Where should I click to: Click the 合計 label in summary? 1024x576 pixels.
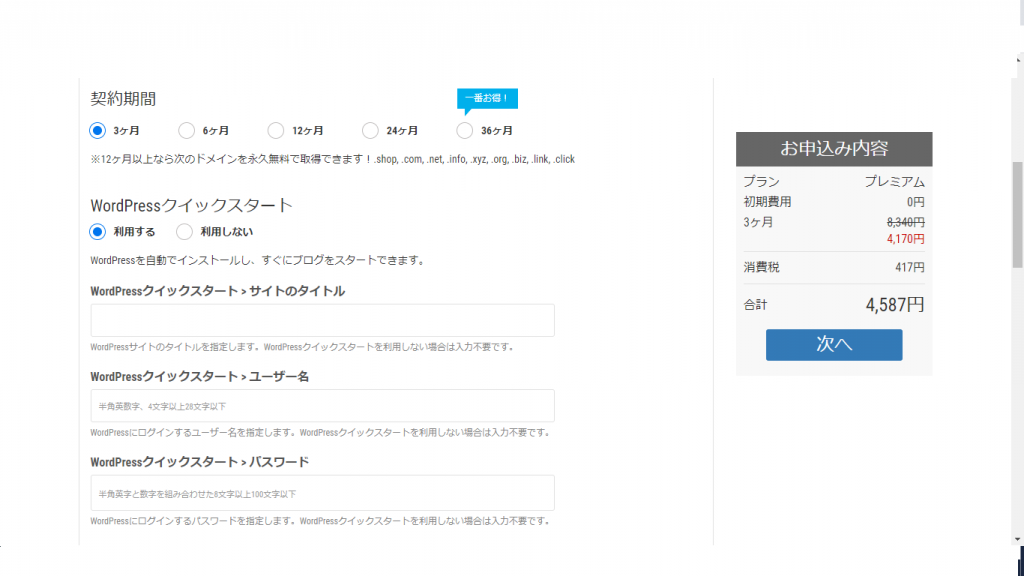pos(756,305)
